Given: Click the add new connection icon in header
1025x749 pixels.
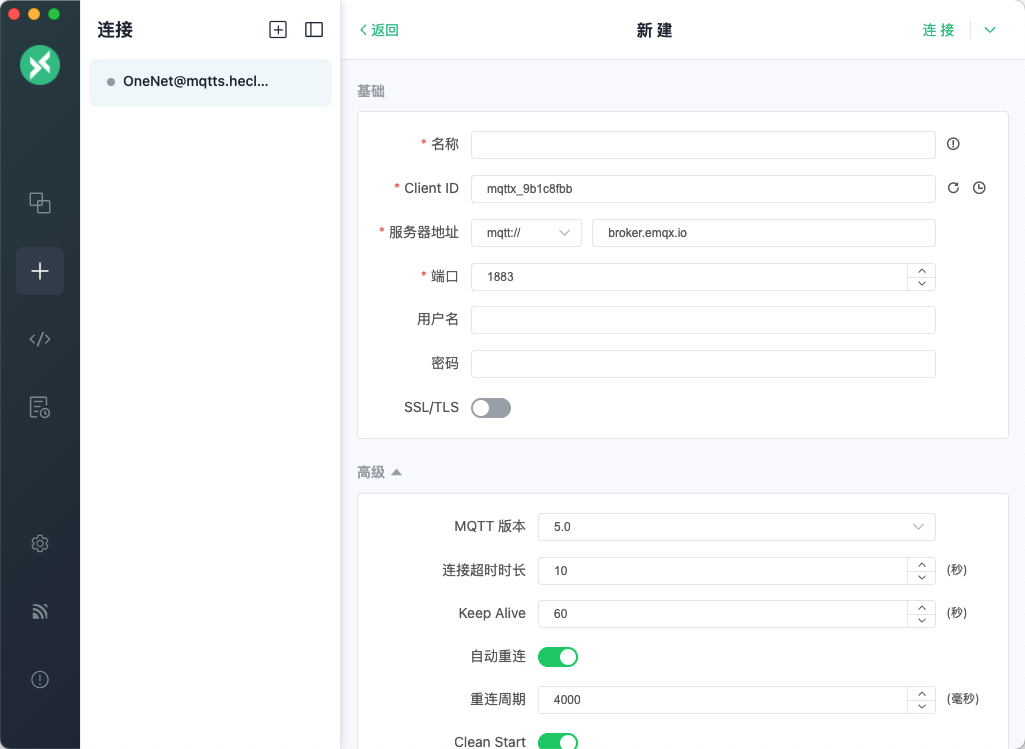Looking at the screenshot, I should [x=278, y=30].
